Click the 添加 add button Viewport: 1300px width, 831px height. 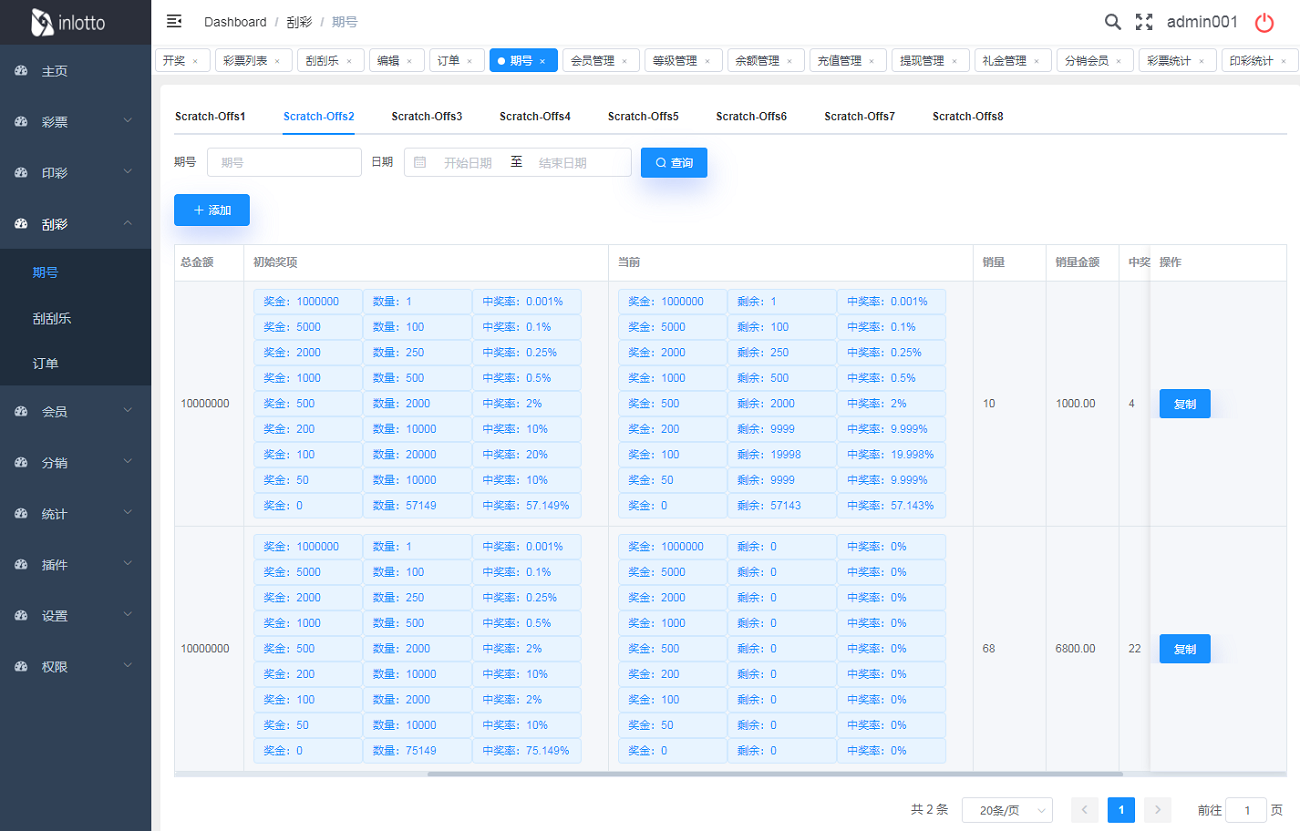point(212,210)
